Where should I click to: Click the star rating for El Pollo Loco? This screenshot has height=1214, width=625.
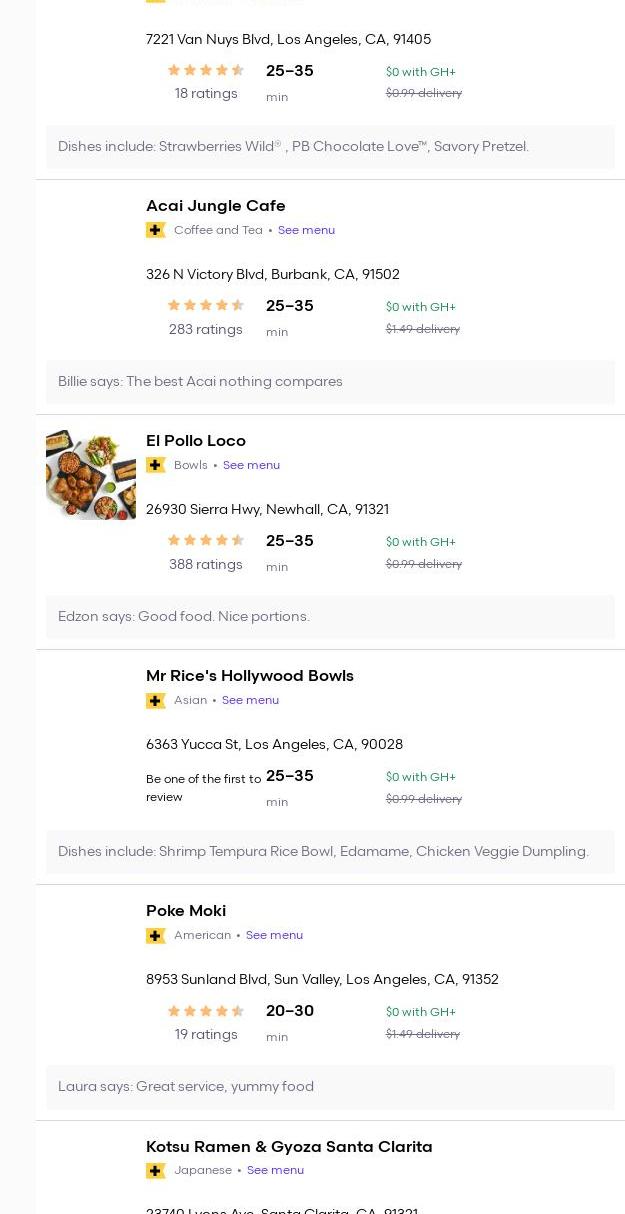[x=205, y=541]
